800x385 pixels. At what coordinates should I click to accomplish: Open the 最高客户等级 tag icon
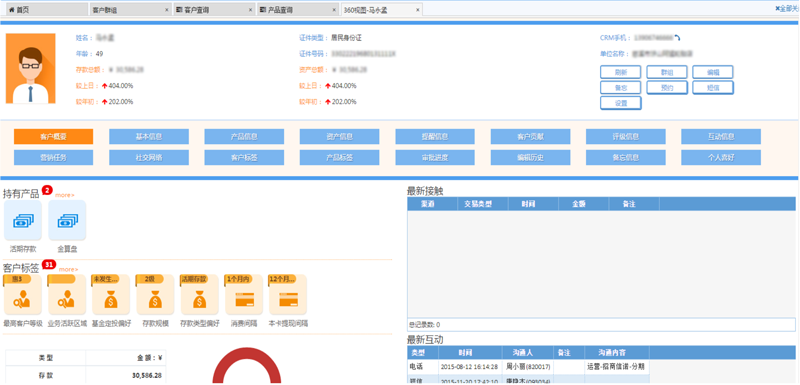coord(23,295)
